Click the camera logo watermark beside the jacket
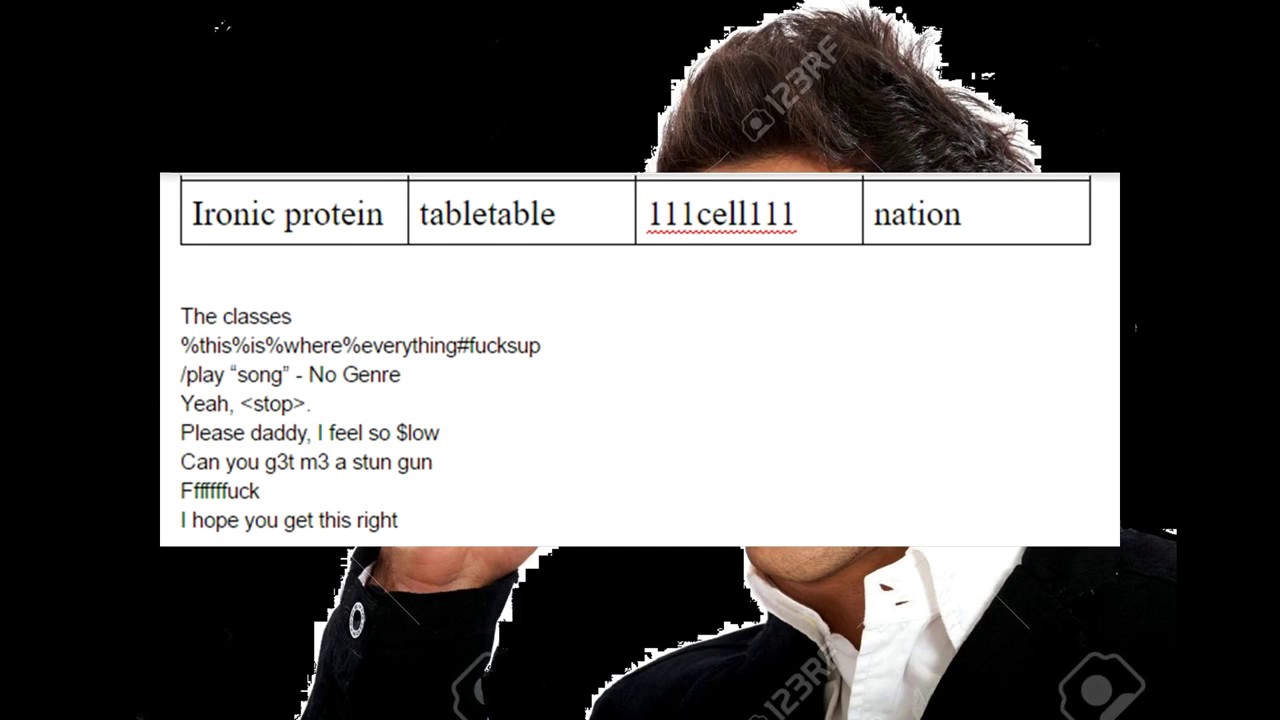 click(1100, 685)
